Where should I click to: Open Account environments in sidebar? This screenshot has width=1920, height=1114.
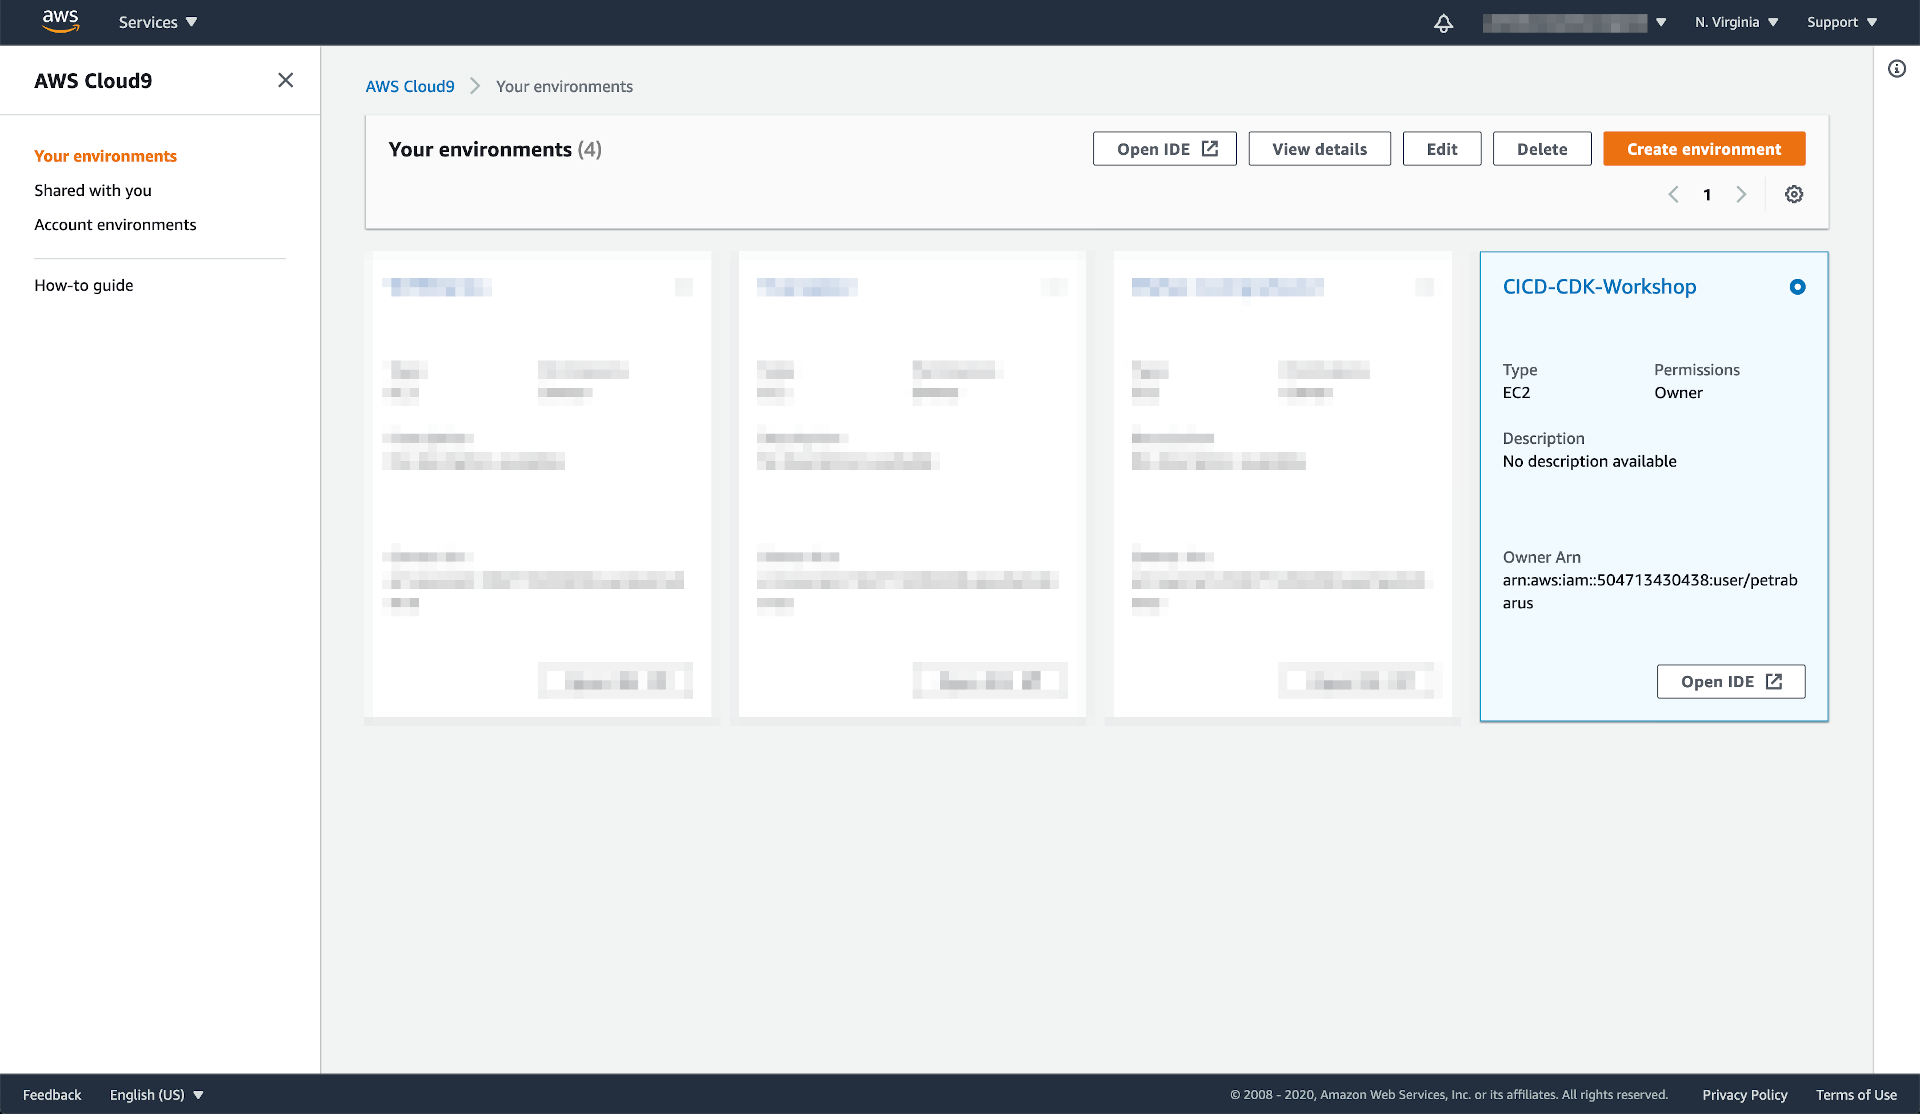pyautogui.click(x=115, y=224)
